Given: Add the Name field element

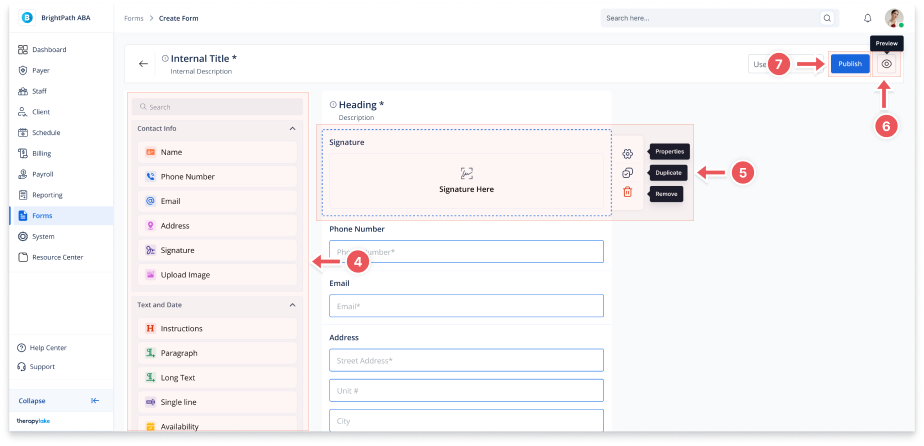Looking at the screenshot, I should (x=217, y=152).
